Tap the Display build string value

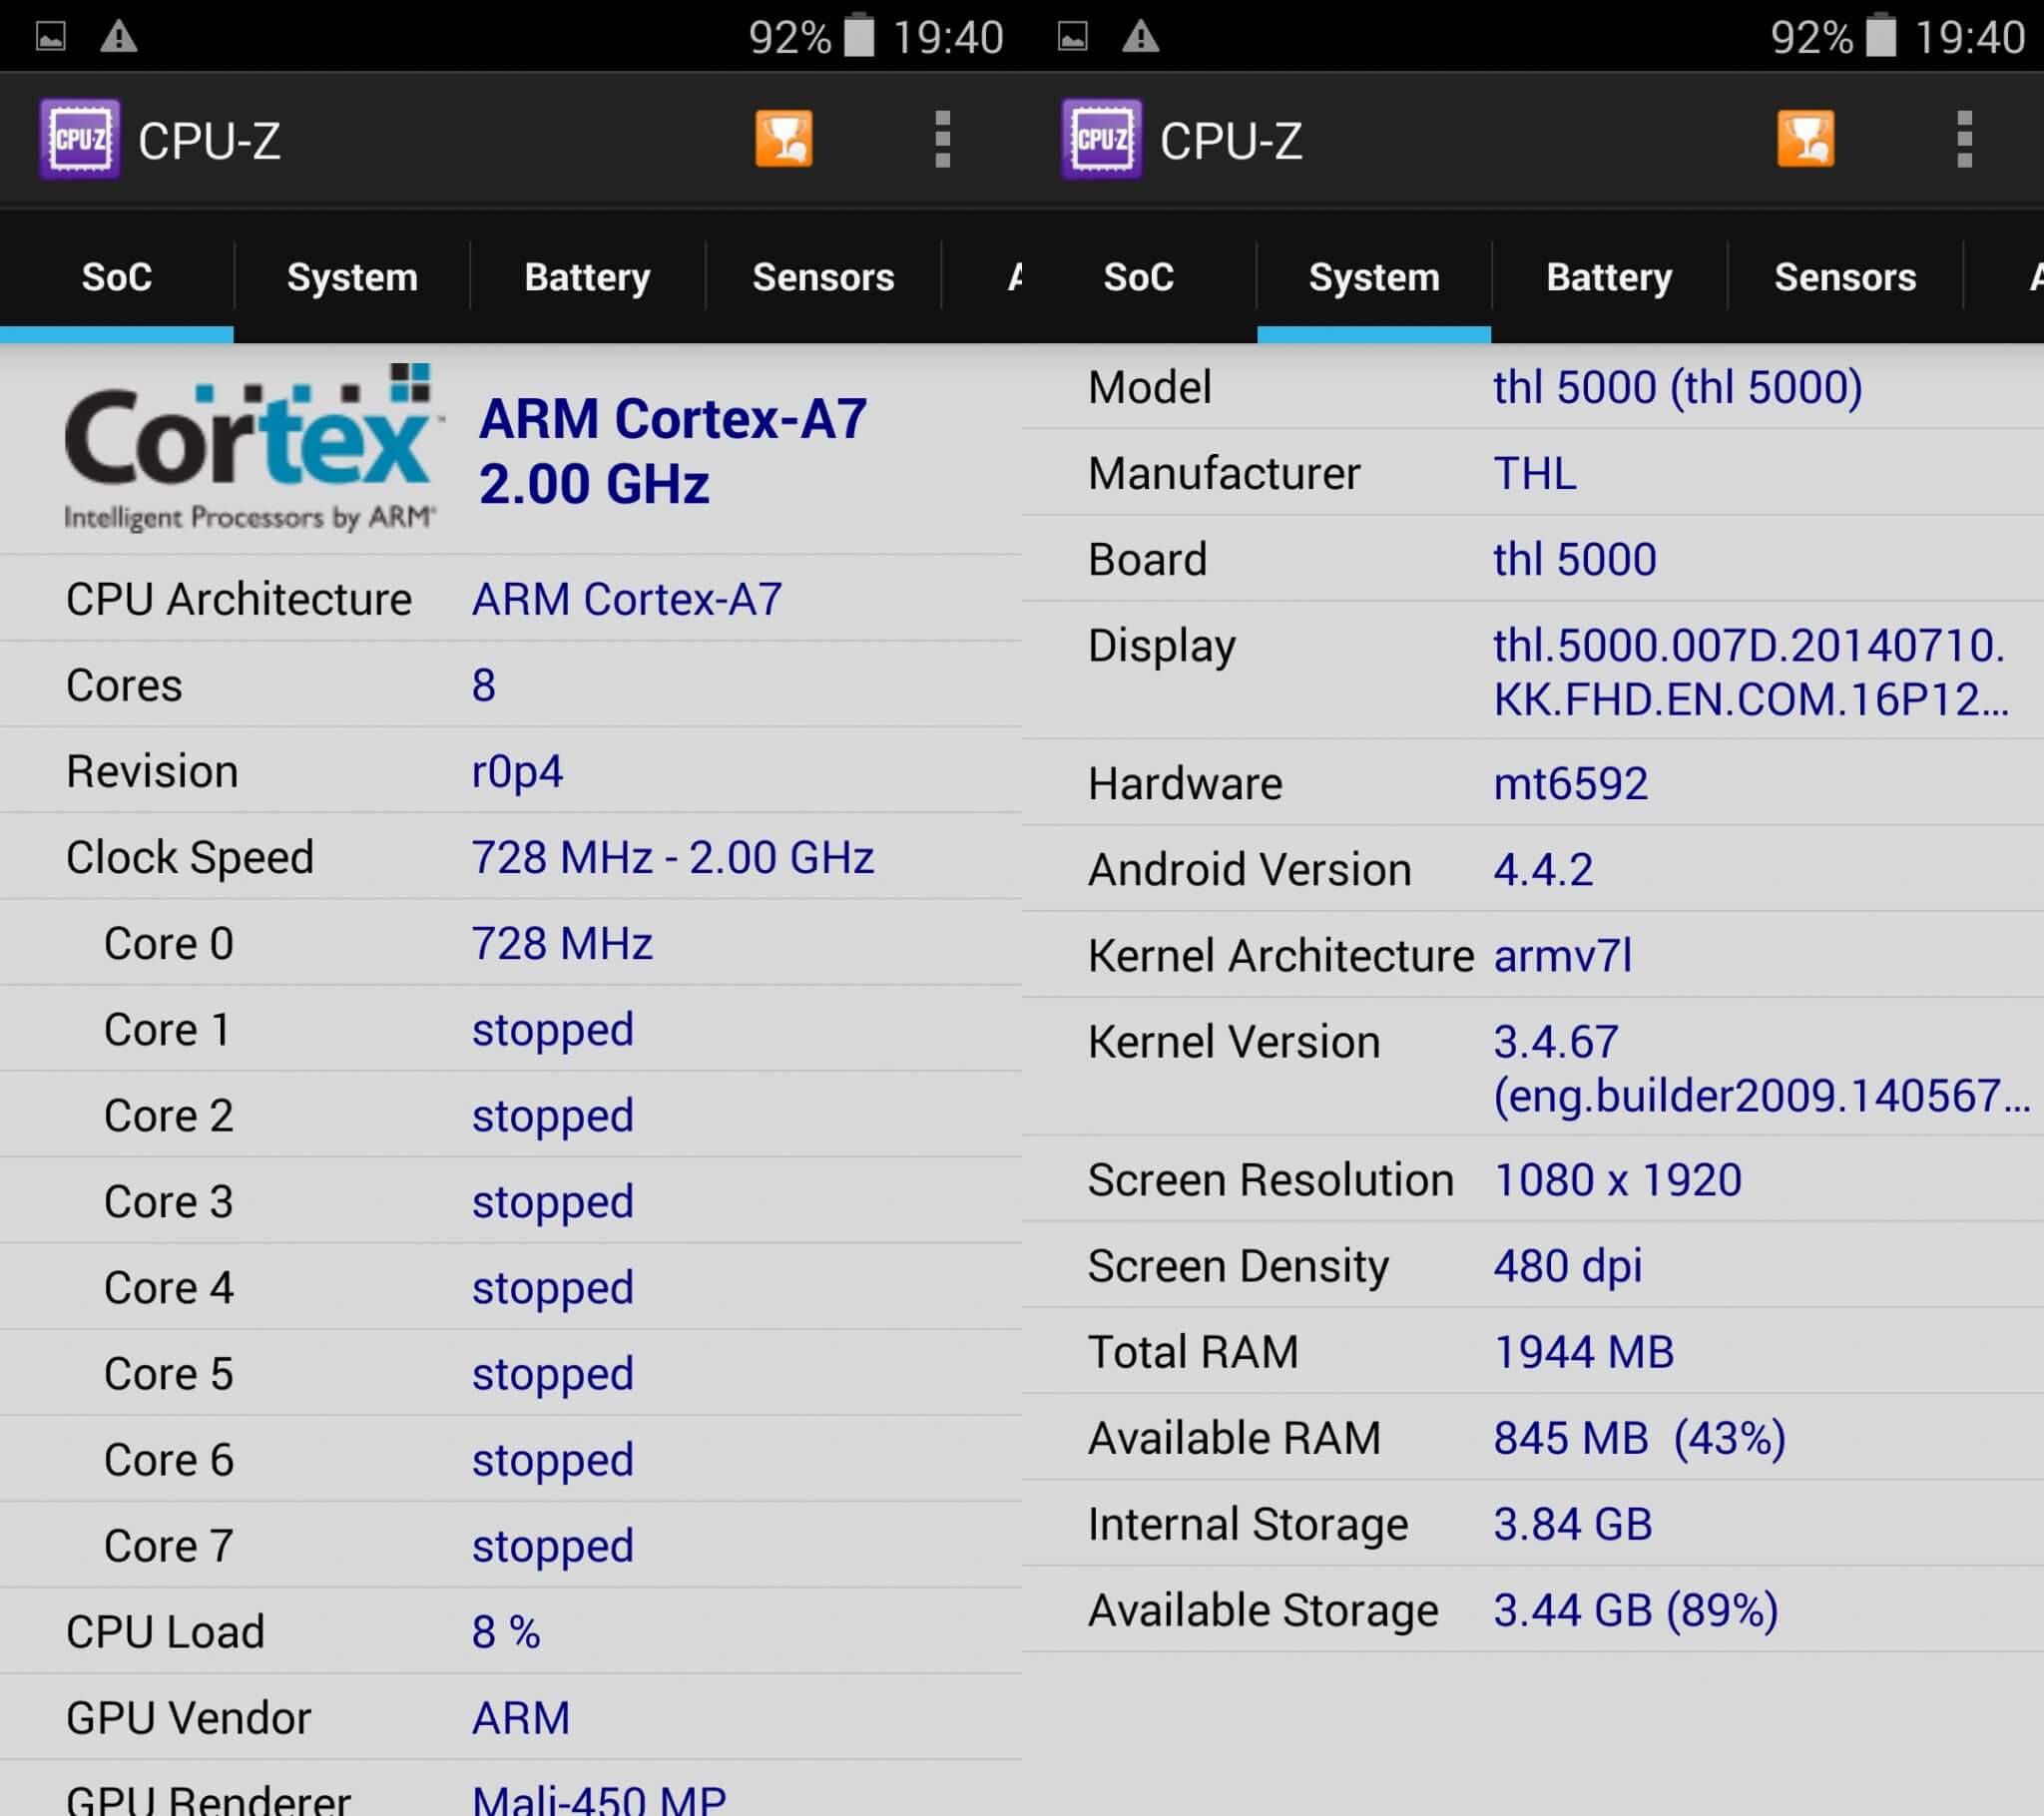[1751, 672]
